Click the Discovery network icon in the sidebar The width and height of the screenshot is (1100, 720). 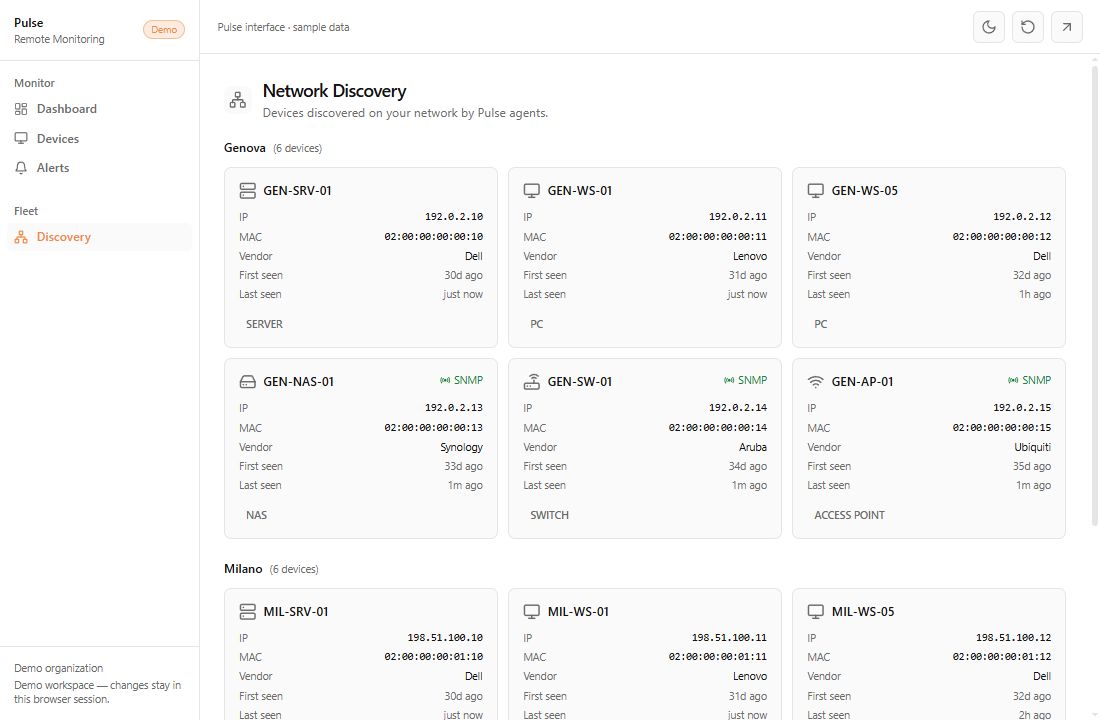click(21, 237)
